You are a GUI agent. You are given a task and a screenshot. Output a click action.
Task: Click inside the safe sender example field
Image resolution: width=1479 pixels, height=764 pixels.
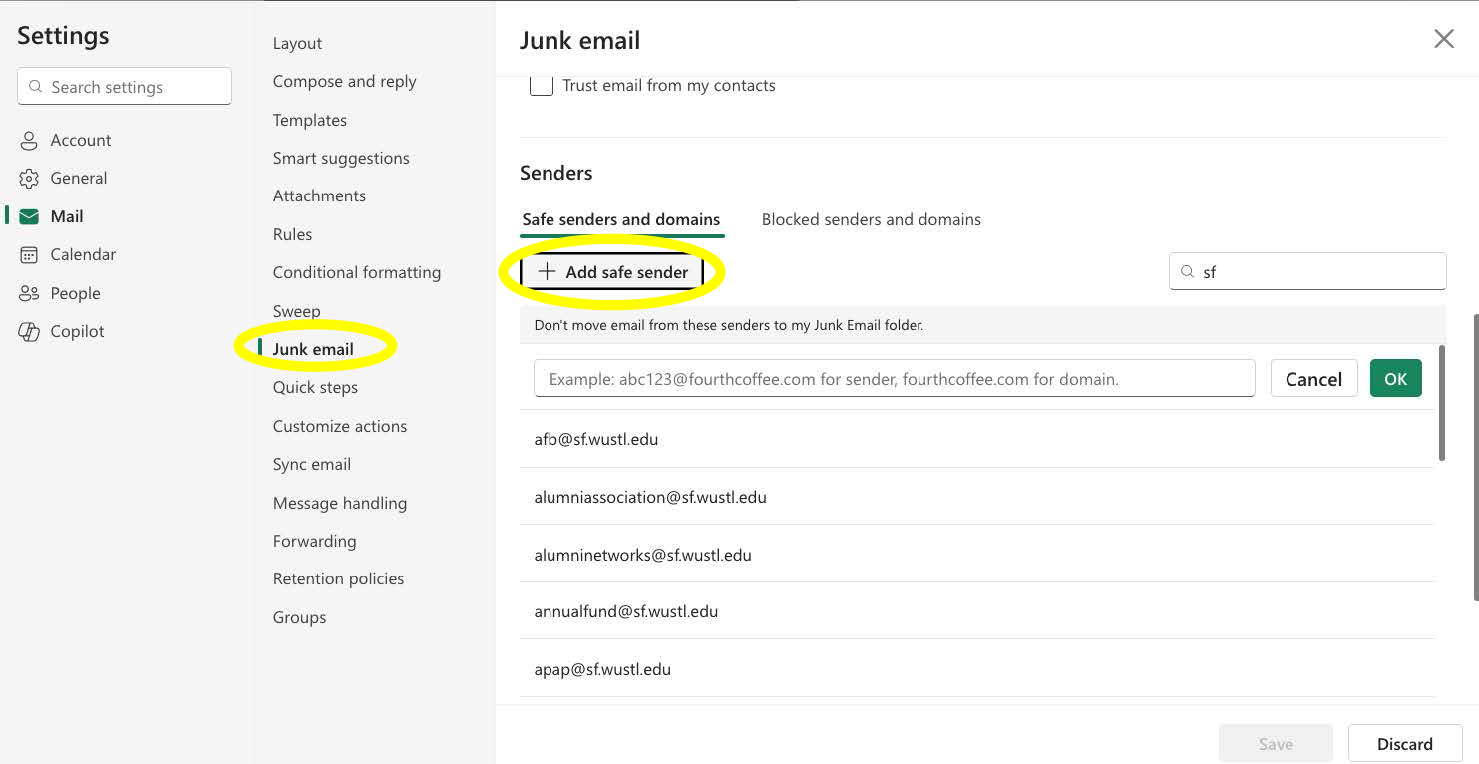894,378
